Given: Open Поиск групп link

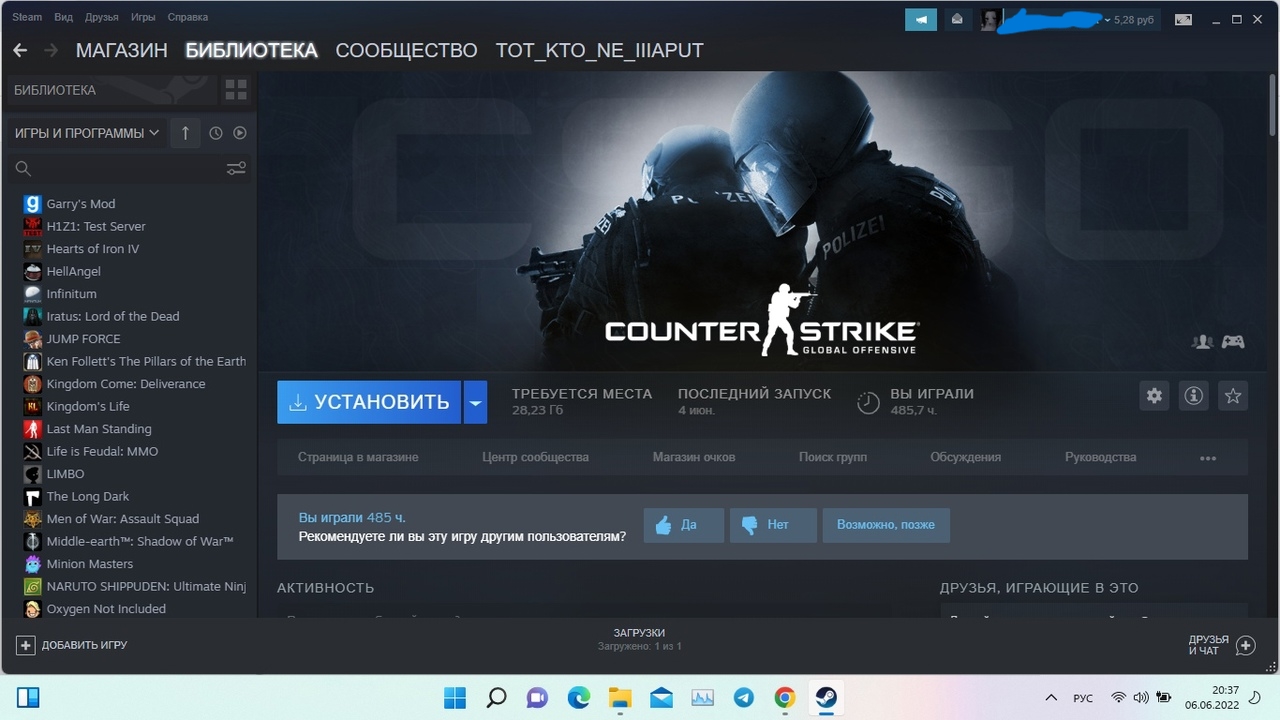Looking at the screenshot, I should (833, 457).
